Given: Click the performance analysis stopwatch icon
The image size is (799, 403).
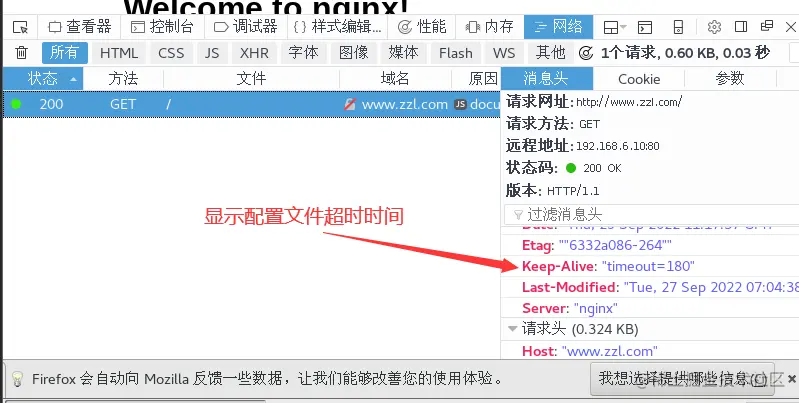Looking at the screenshot, I should (586, 53).
